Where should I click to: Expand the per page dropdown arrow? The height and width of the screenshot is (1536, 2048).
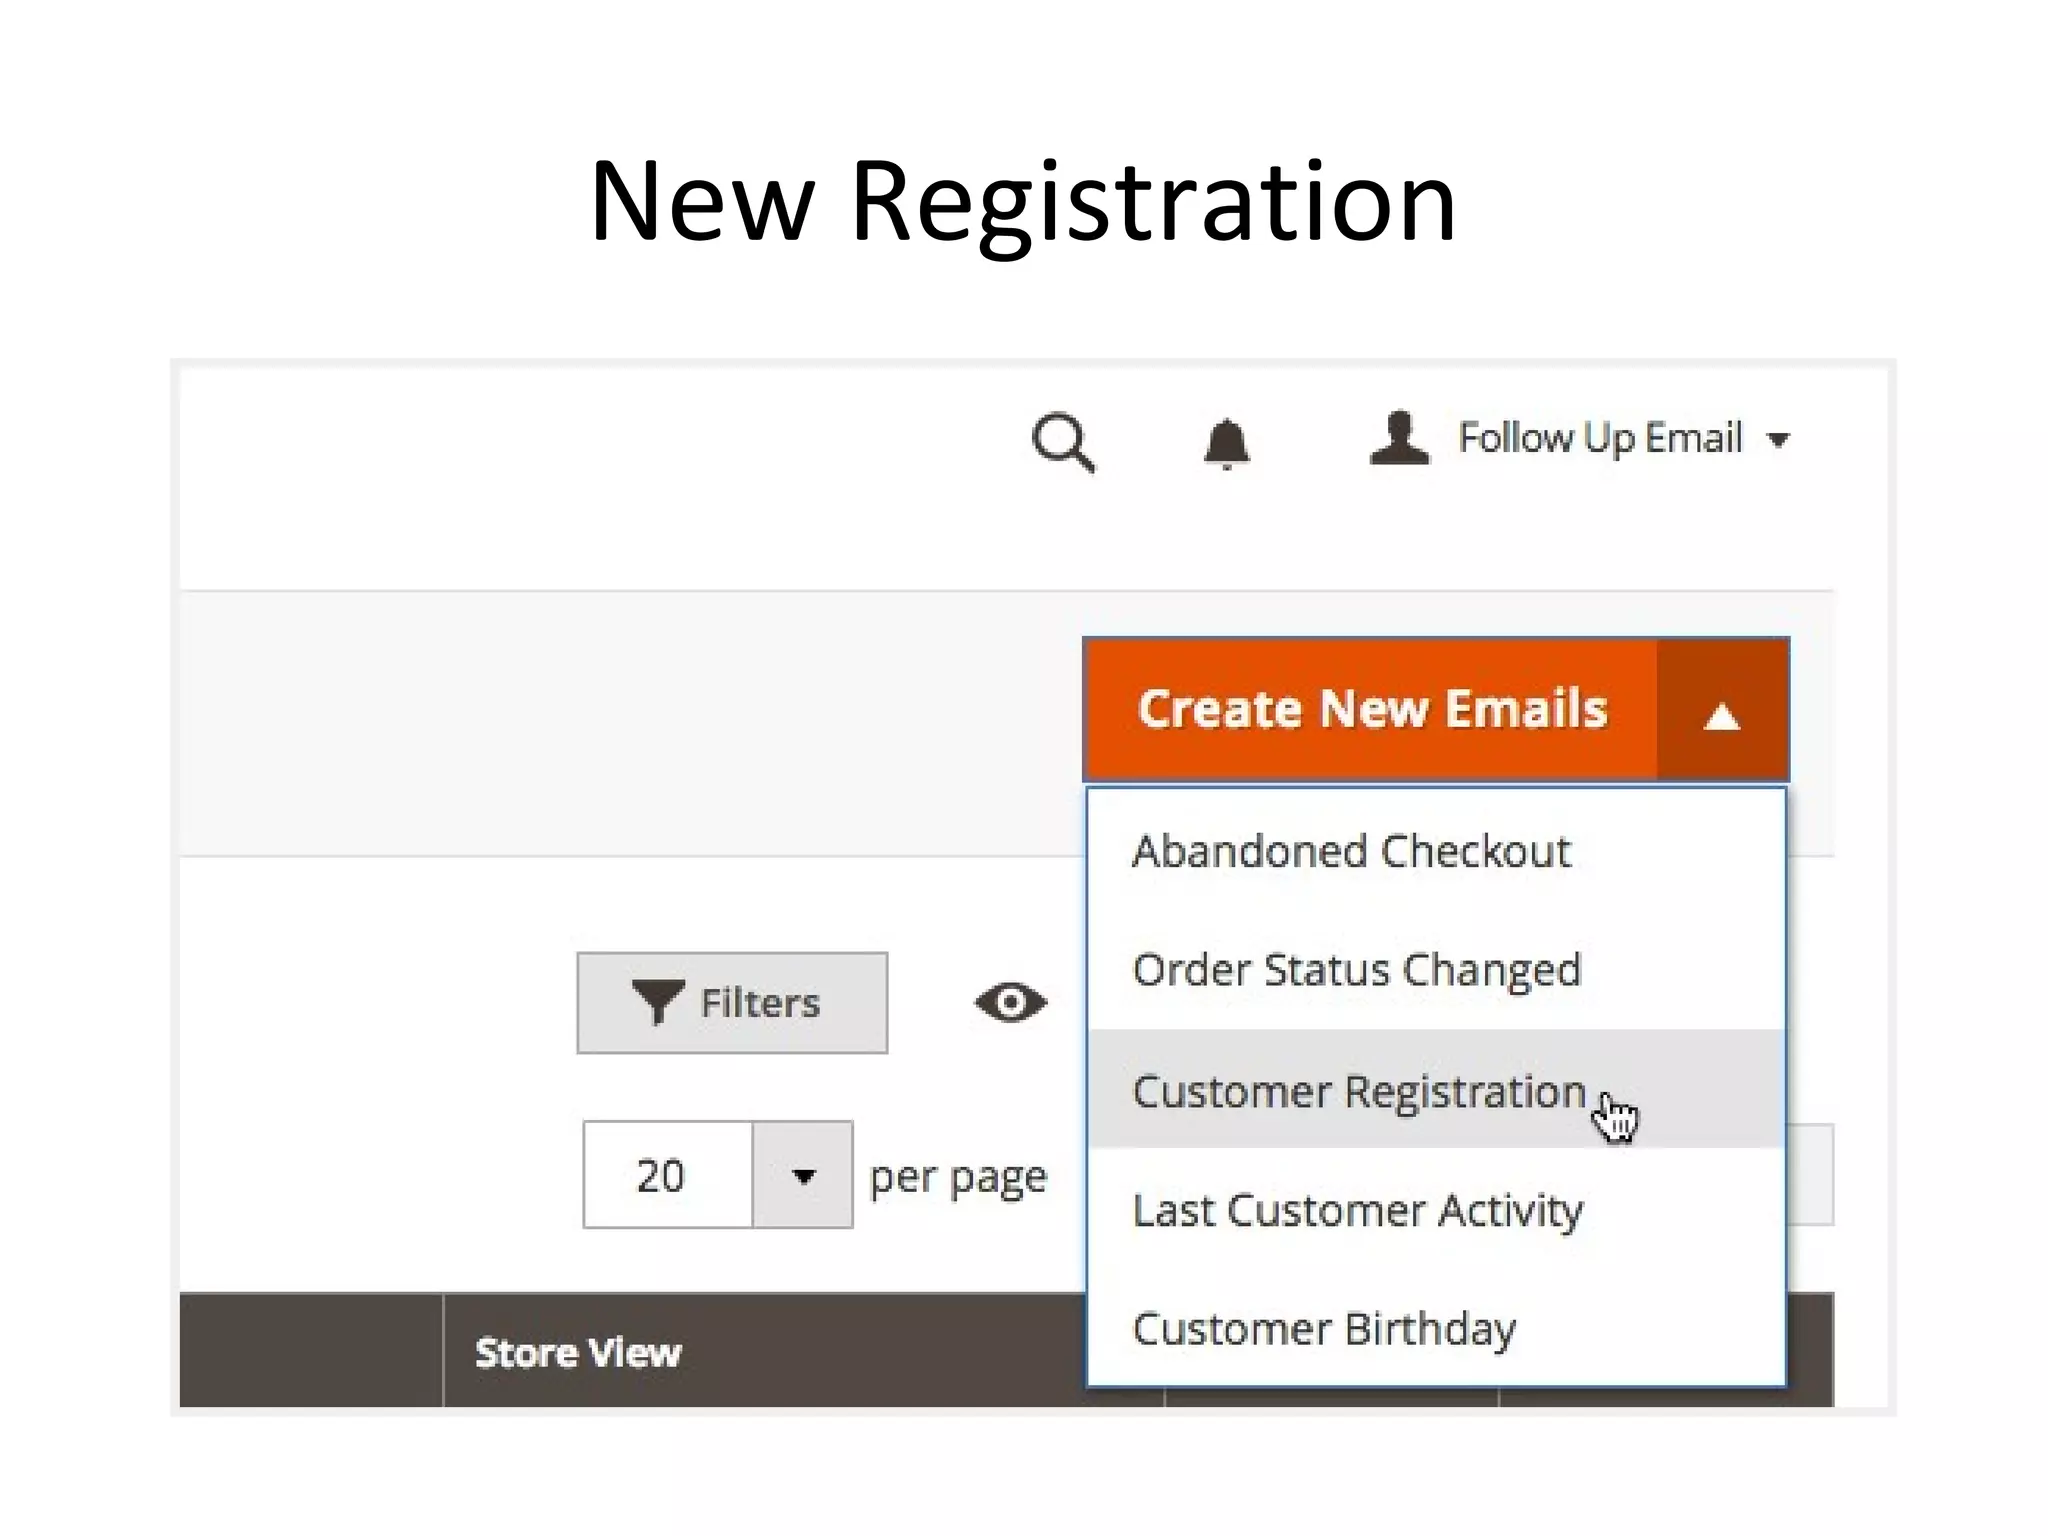pyautogui.click(x=803, y=1175)
